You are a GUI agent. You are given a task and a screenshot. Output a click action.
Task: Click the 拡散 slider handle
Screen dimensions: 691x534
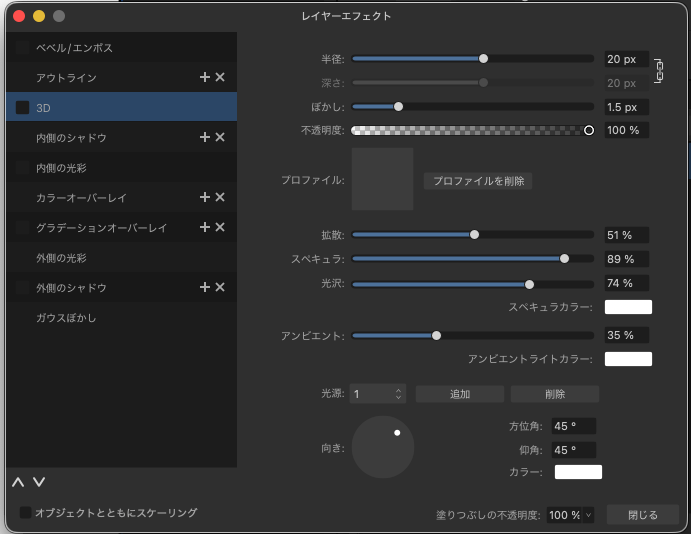[x=474, y=235]
